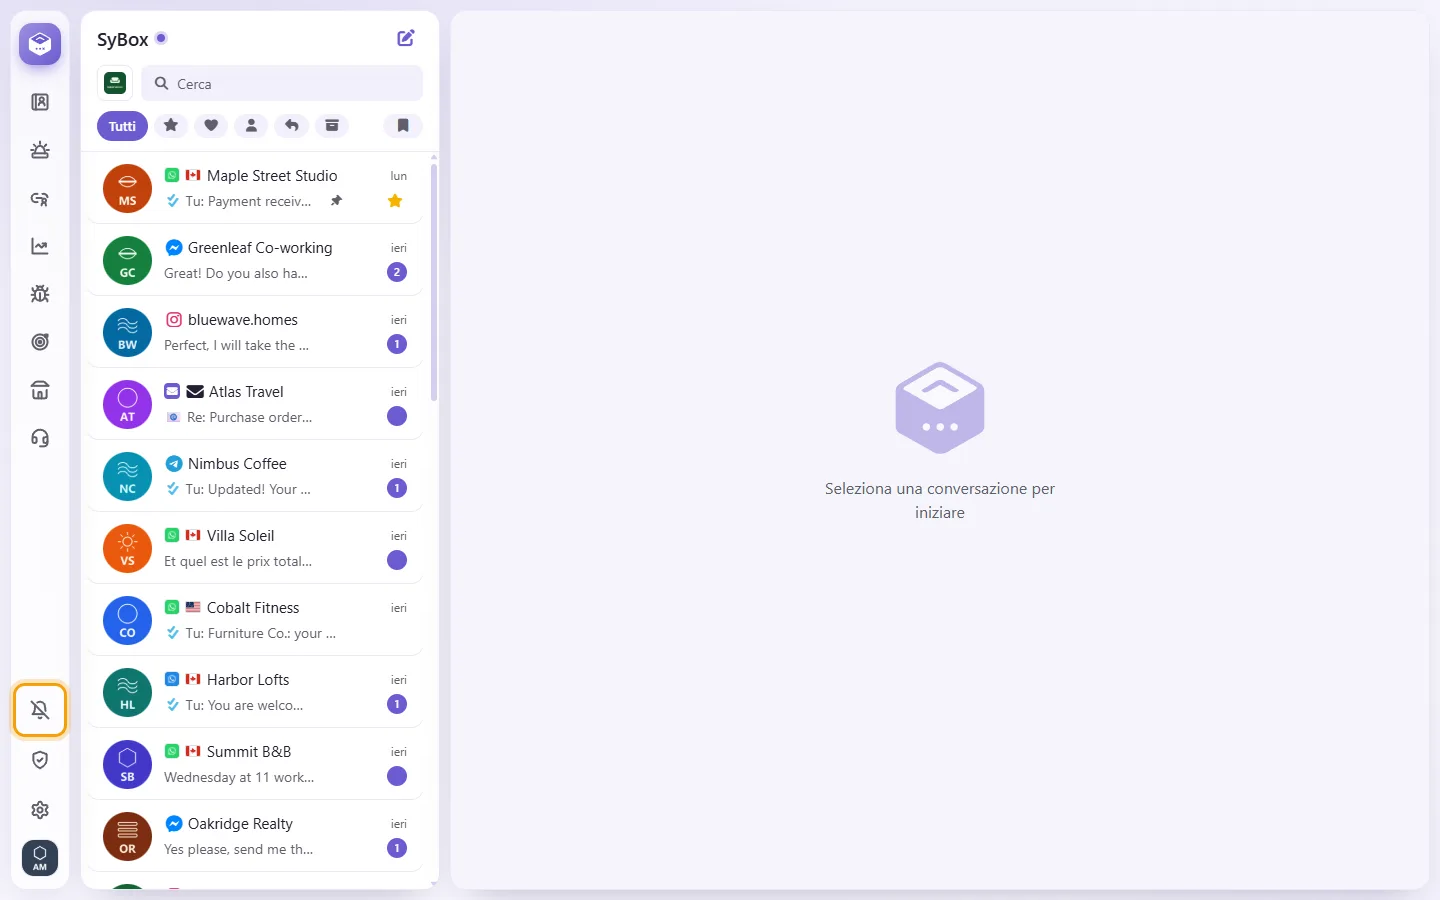Open the AM profile avatar
Viewport: 1440px width, 900px height.
click(40, 858)
